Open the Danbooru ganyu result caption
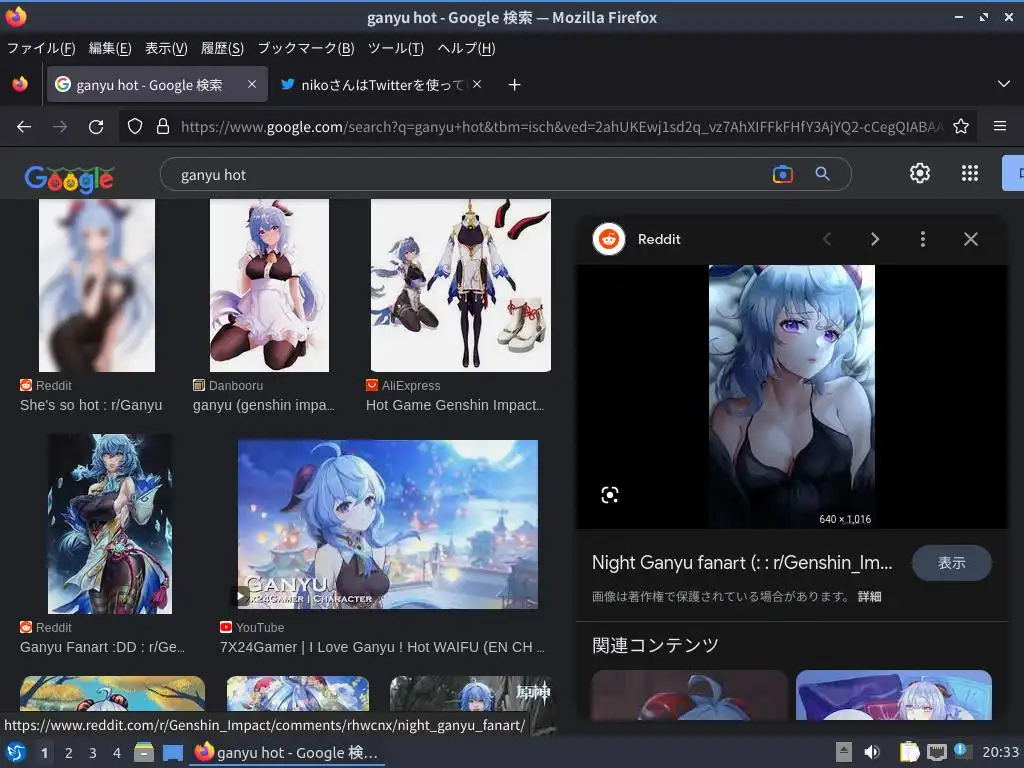The height and width of the screenshot is (768, 1024). [x=263, y=405]
